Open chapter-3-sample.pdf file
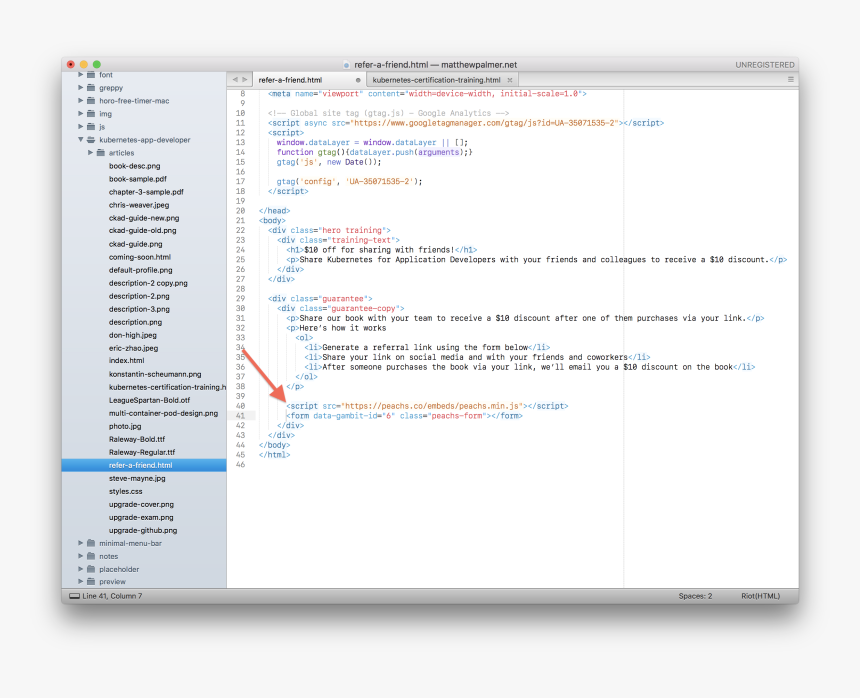Image resolution: width=860 pixels, height=698 pixels. (x=146, y=192)
